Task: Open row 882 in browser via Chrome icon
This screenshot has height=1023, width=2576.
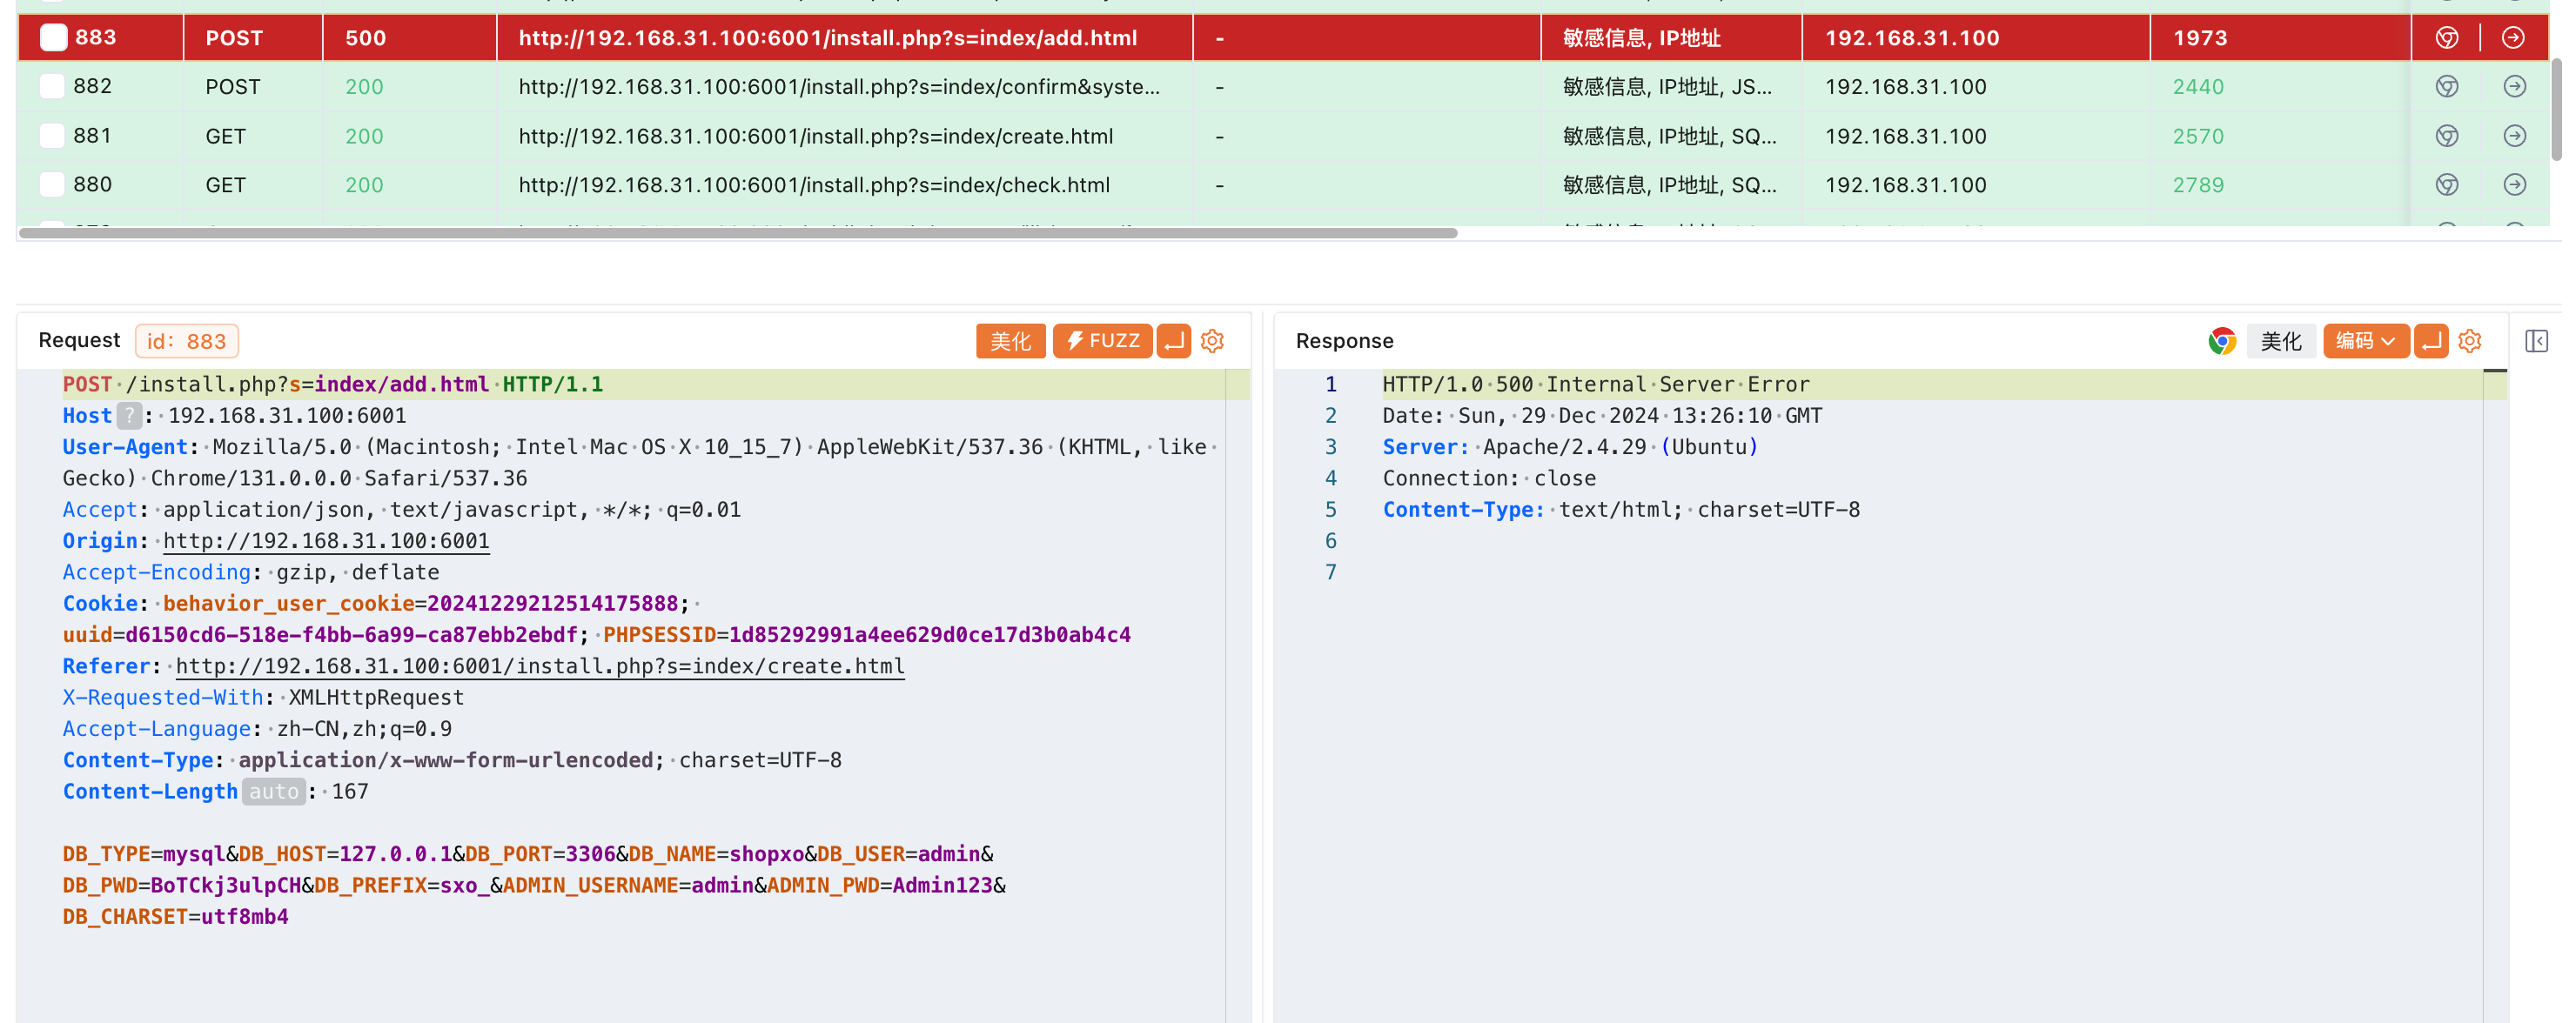Action: [2446, 87]
